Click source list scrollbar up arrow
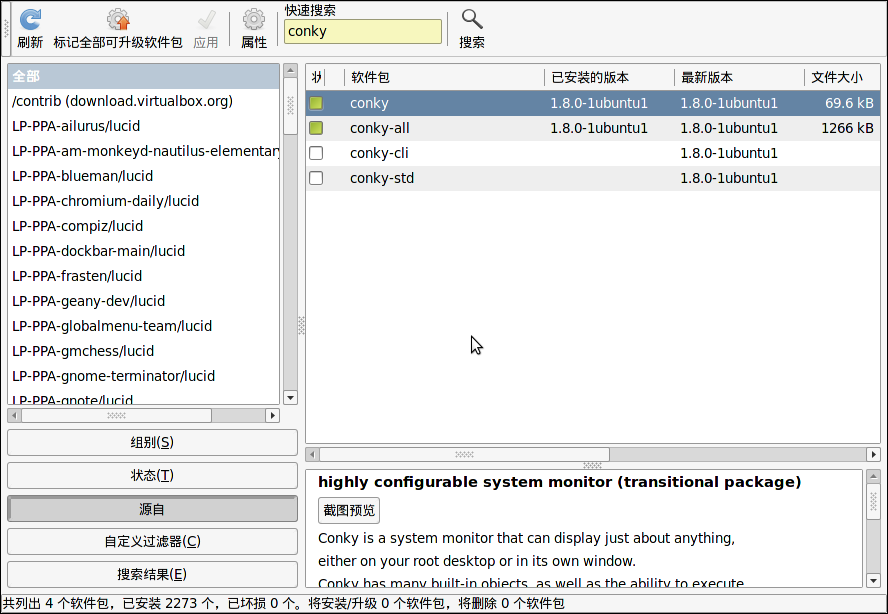888x614 pixels. coord(291,70)
